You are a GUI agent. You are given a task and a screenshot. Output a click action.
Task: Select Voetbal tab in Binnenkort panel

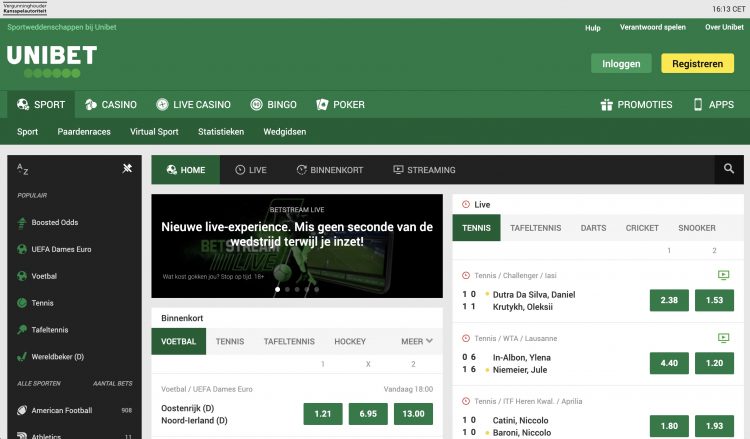pyautogui.click(x=178, y=341)
